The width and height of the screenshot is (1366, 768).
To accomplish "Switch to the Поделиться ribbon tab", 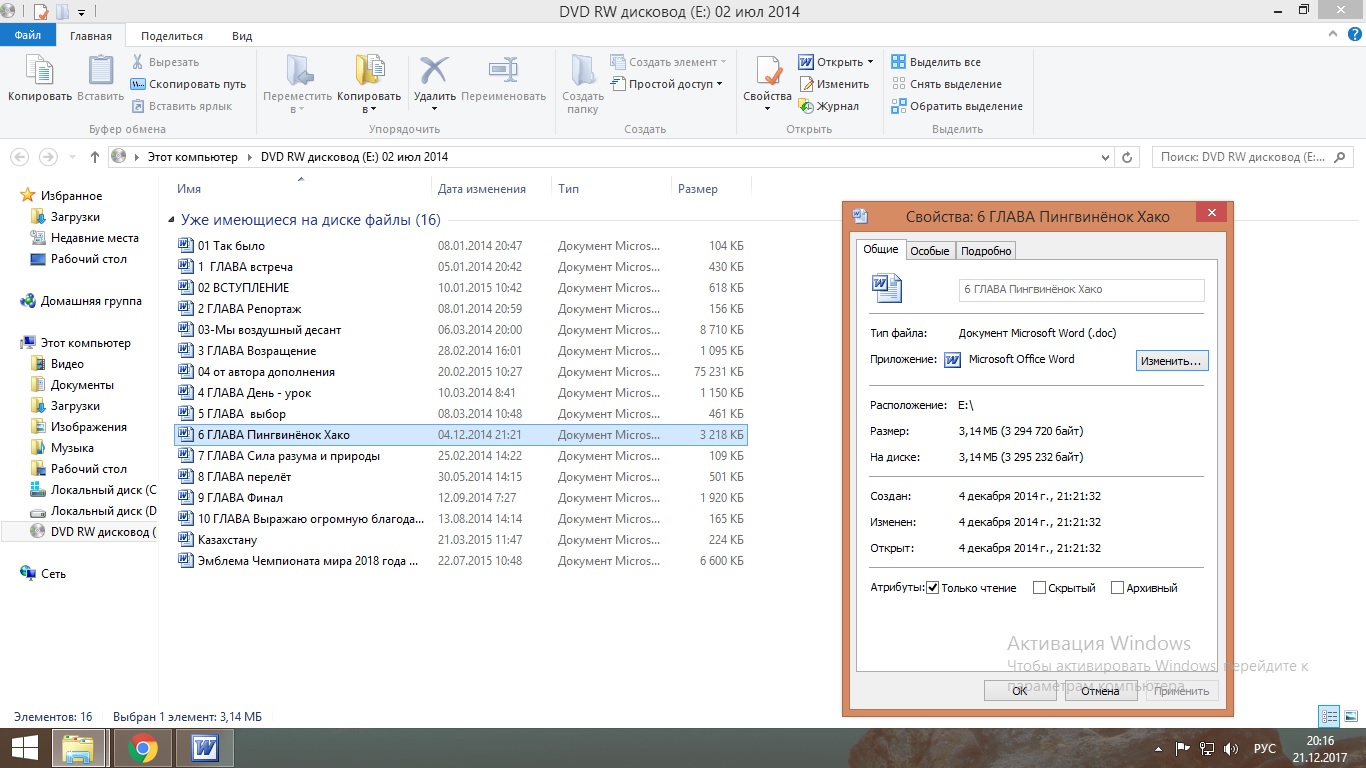I will (x=172, y=36).
